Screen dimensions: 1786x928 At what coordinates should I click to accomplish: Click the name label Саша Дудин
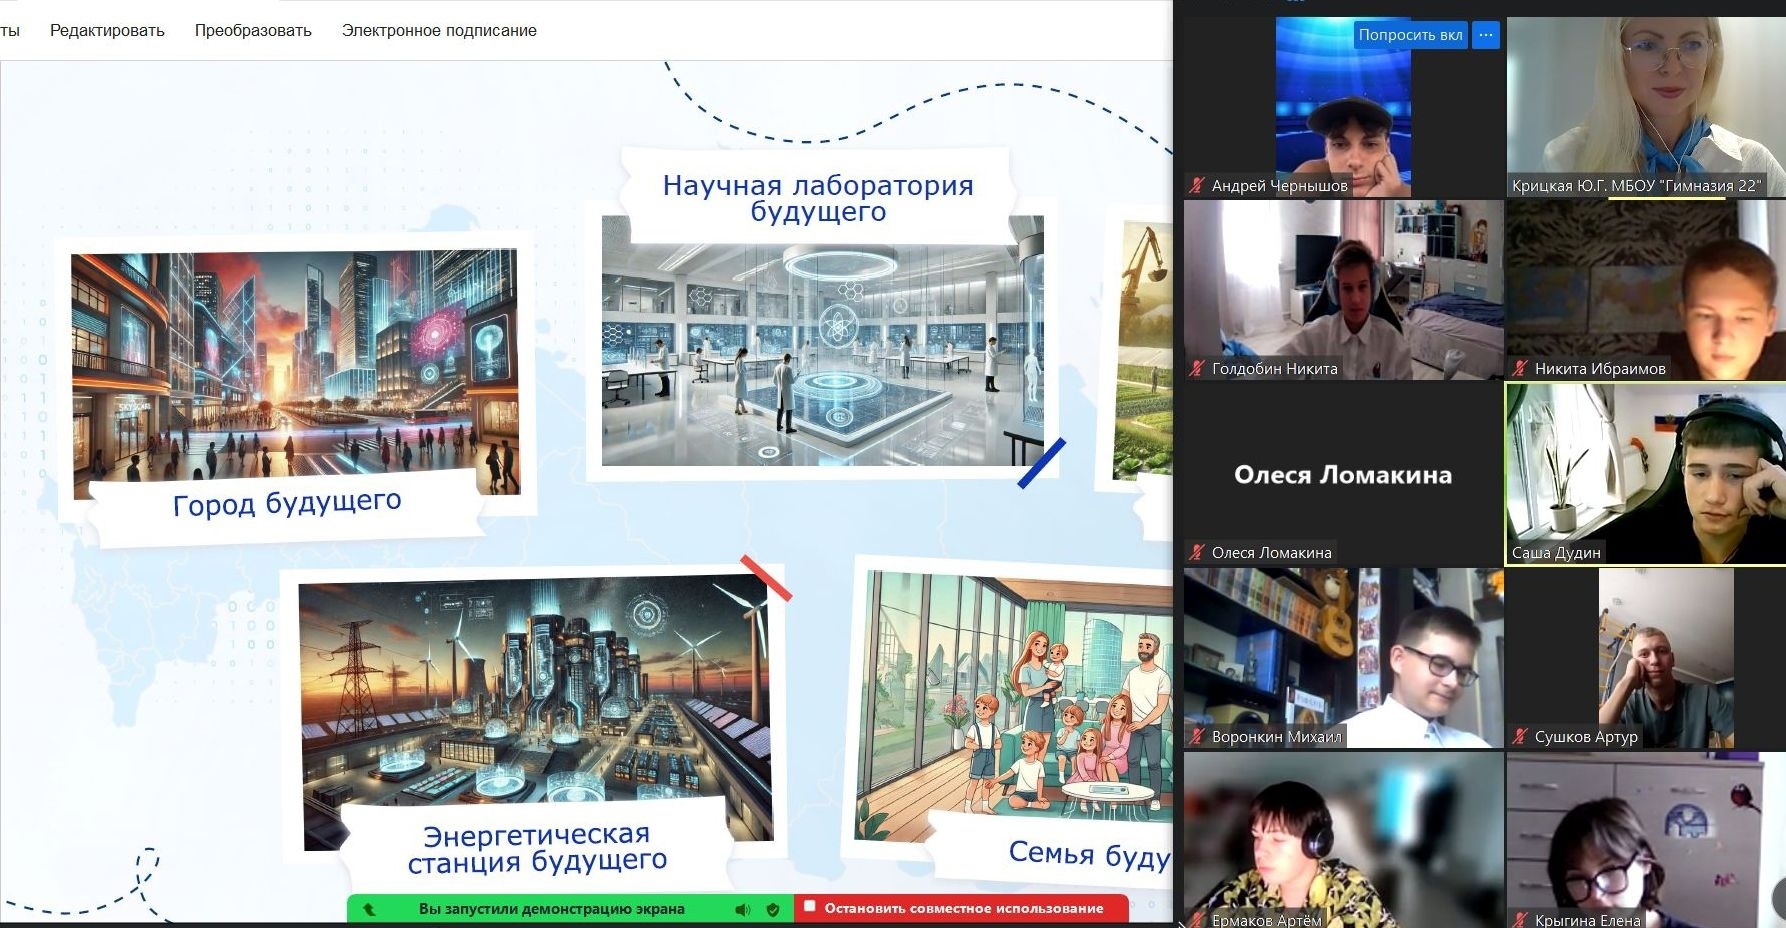tap(1556, 552)
